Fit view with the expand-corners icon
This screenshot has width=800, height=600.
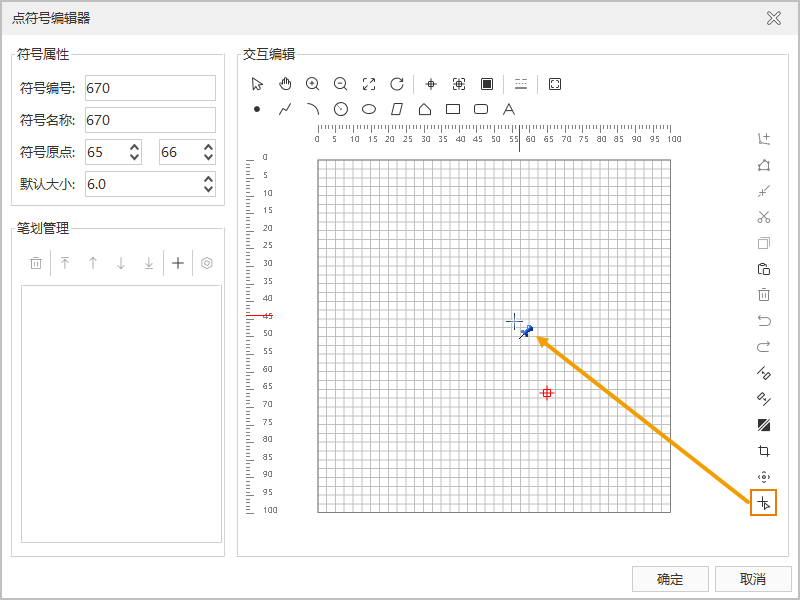click(369, 84)
